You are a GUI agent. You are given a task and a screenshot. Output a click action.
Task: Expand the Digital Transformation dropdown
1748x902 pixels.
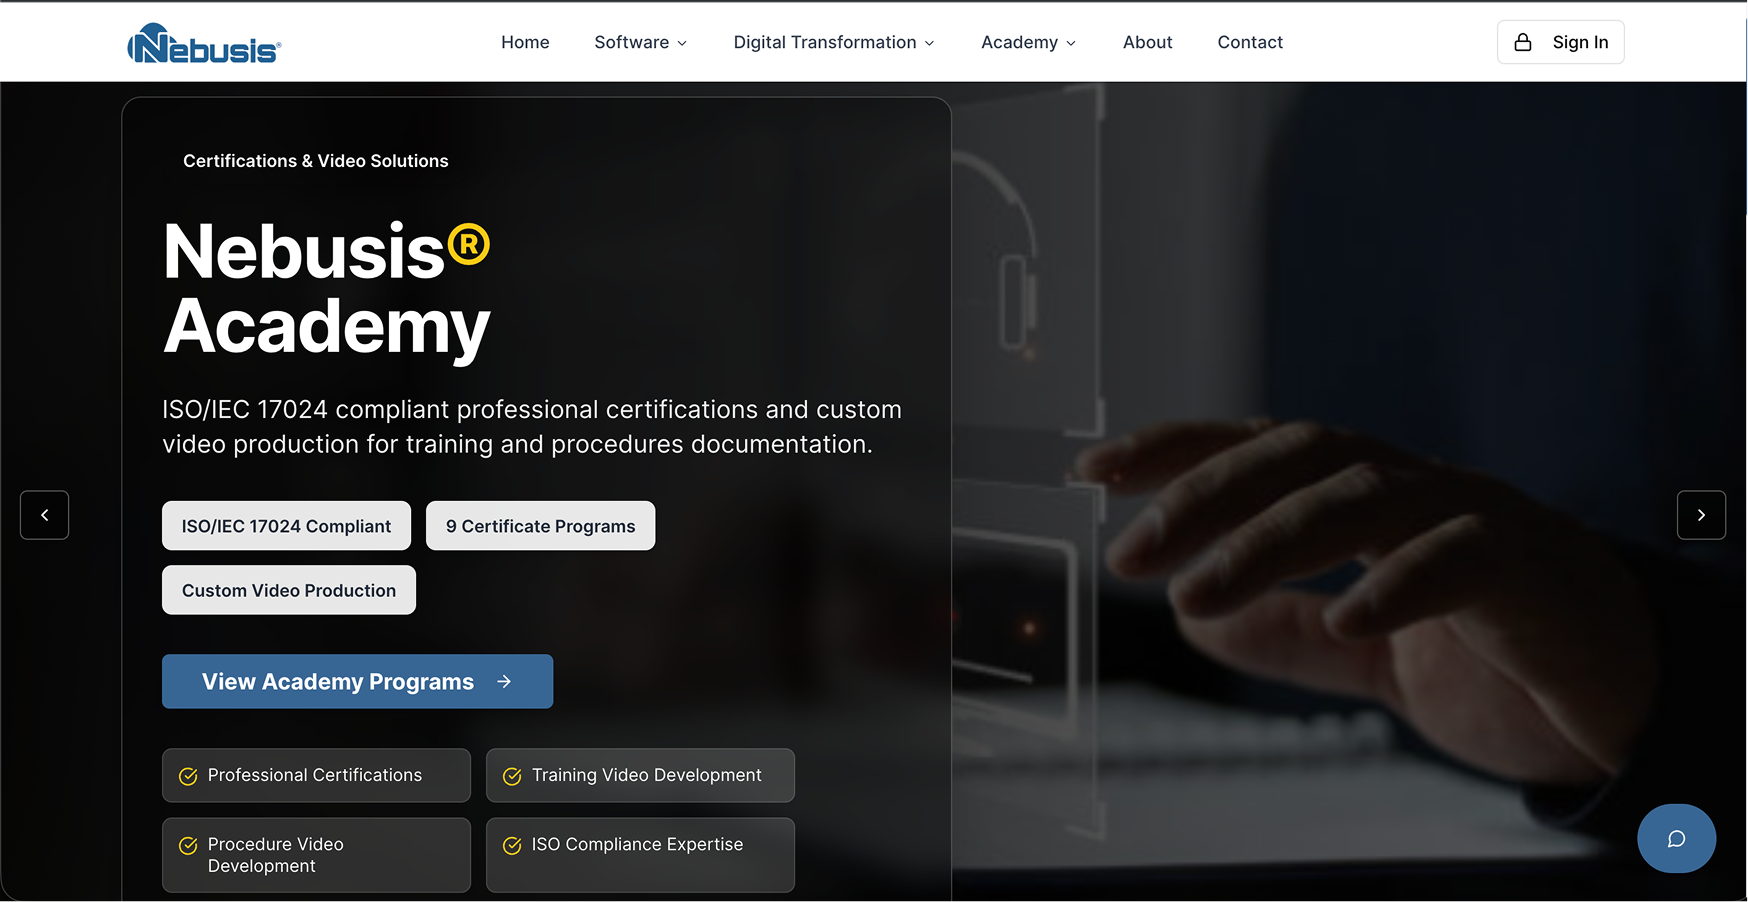pos(833,42)
